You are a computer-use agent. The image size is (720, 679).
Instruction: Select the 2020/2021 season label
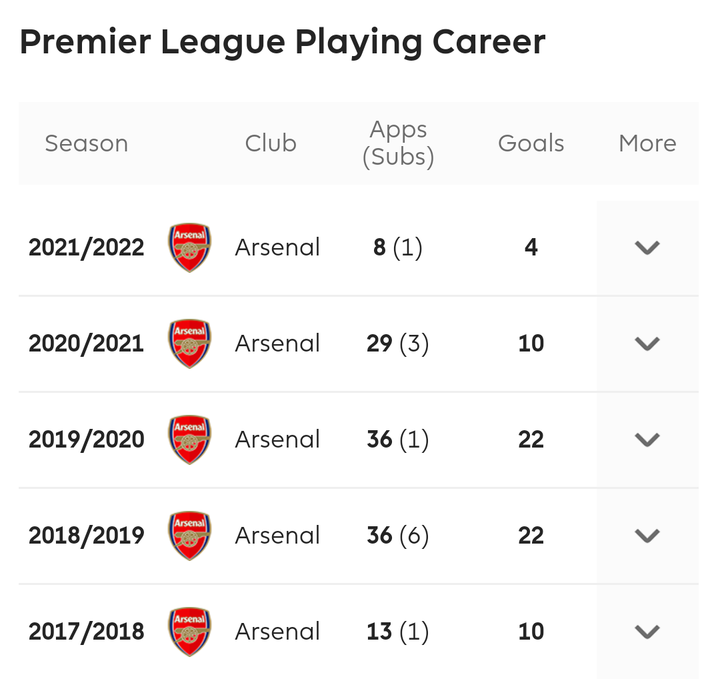point(86,343)
